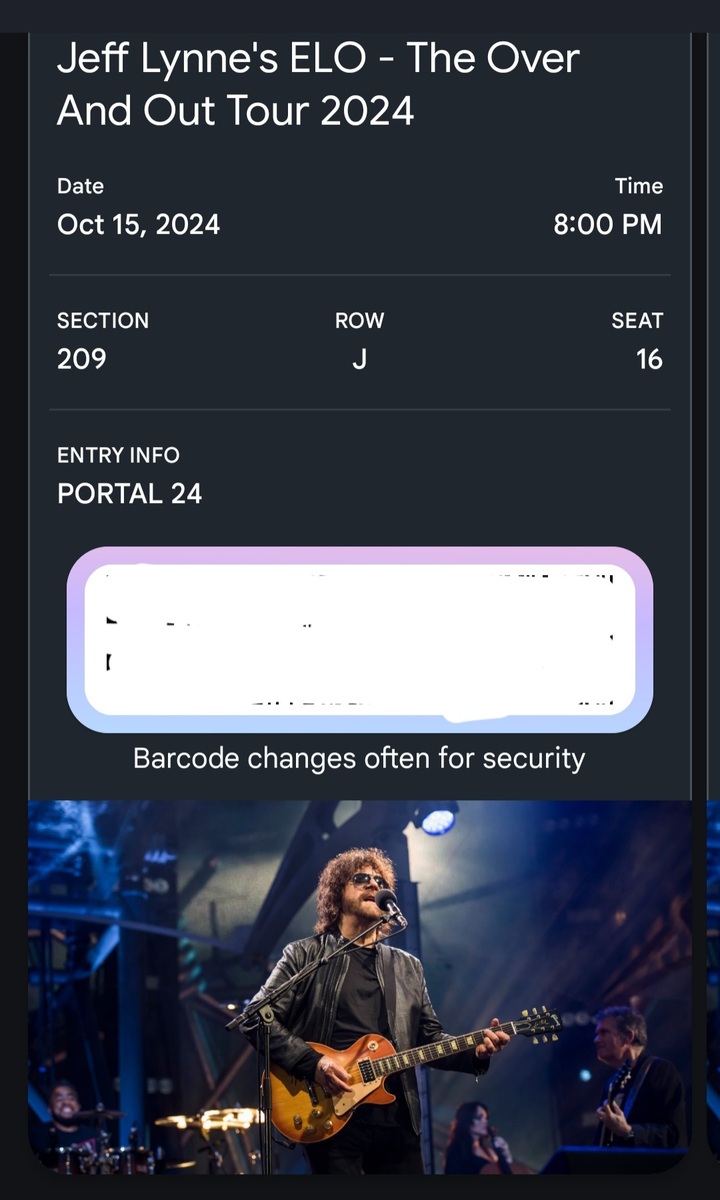This screenshot has width=720, height=1200.
Task: Select SEAT 16
Action: click(x=650, y=359)
